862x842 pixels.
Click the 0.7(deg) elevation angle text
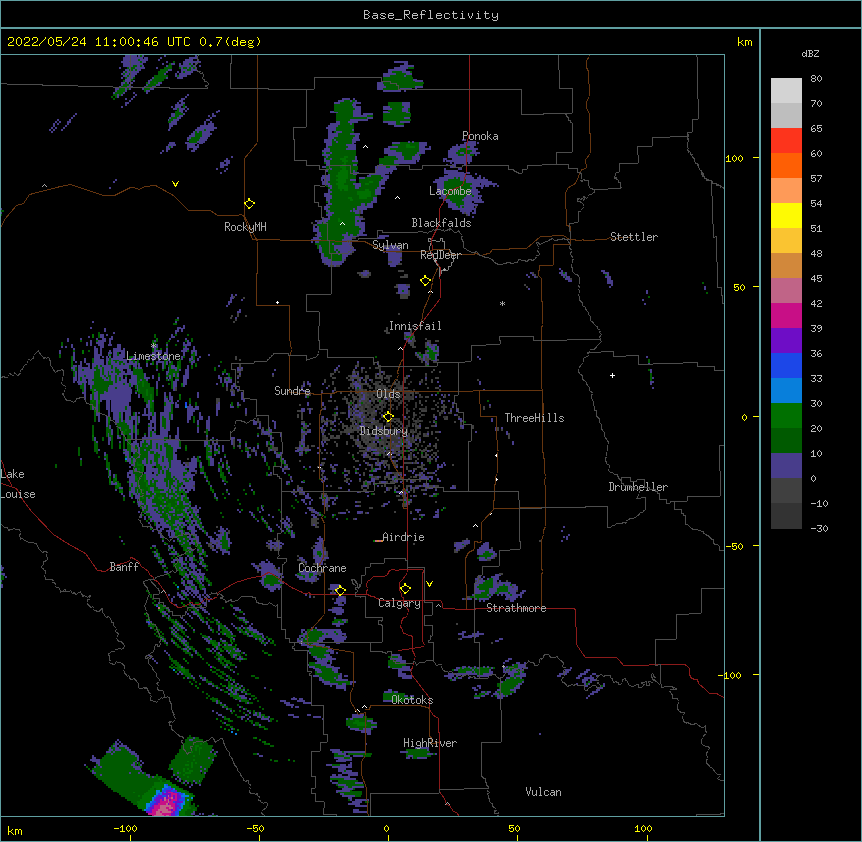[230, 42]
